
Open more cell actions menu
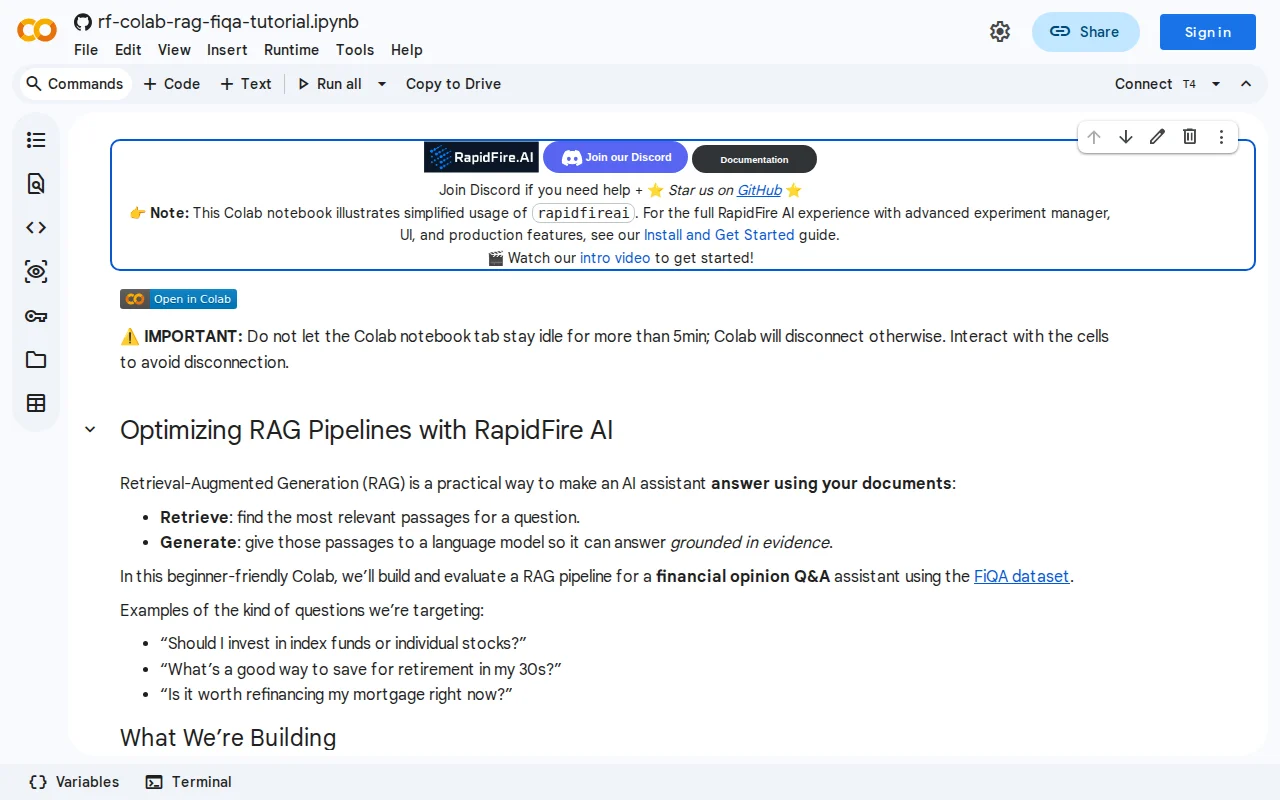click(x=1222, y=137)
